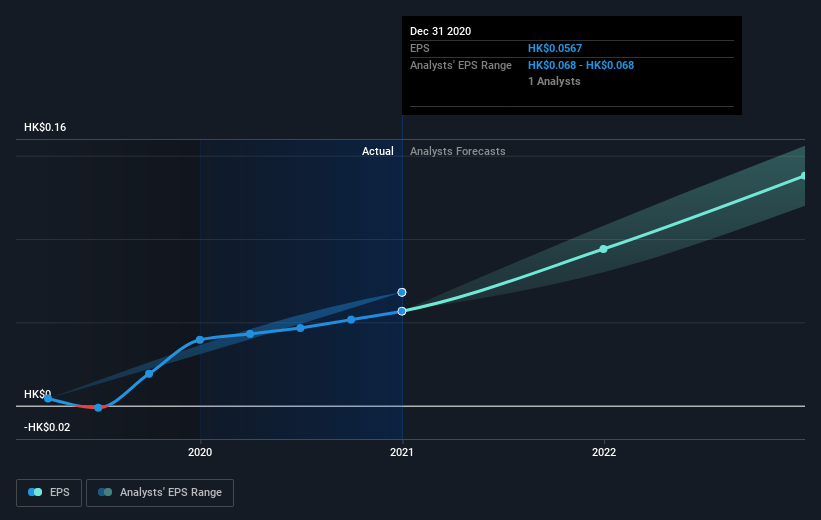The width and height of the screenshot is (821, 520).
Task: Toggle the Analysts' EPS Range legend button
Action: [x=160, y=492]
